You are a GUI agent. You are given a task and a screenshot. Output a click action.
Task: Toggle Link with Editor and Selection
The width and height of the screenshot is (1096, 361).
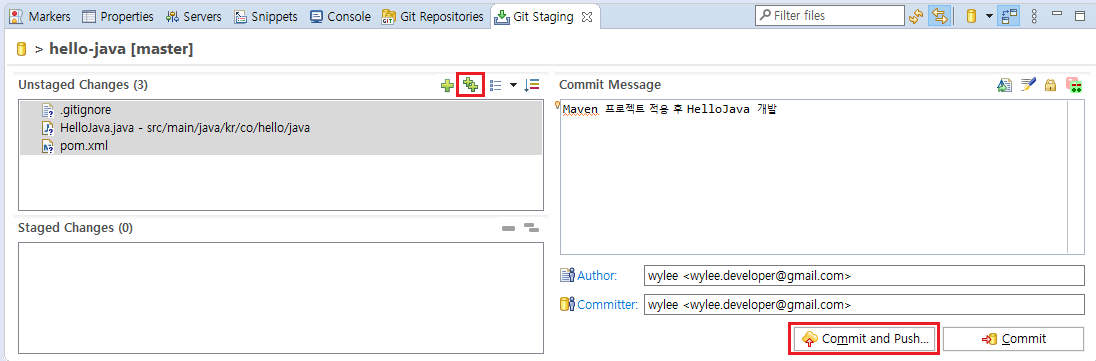coord(939,16)
